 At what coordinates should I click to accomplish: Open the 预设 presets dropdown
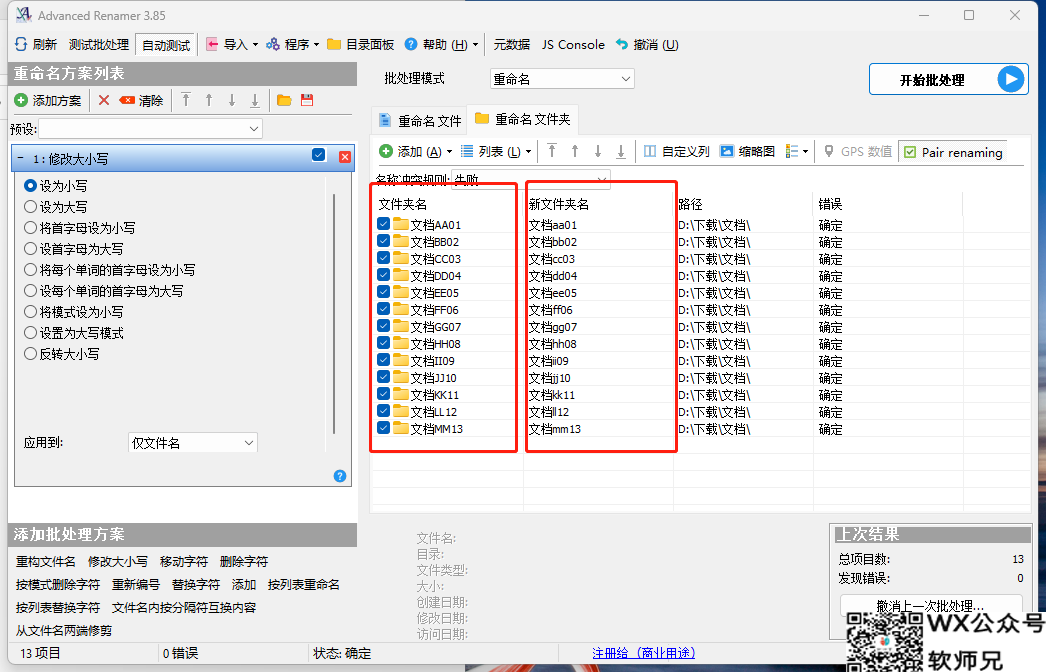coord(151,128)
